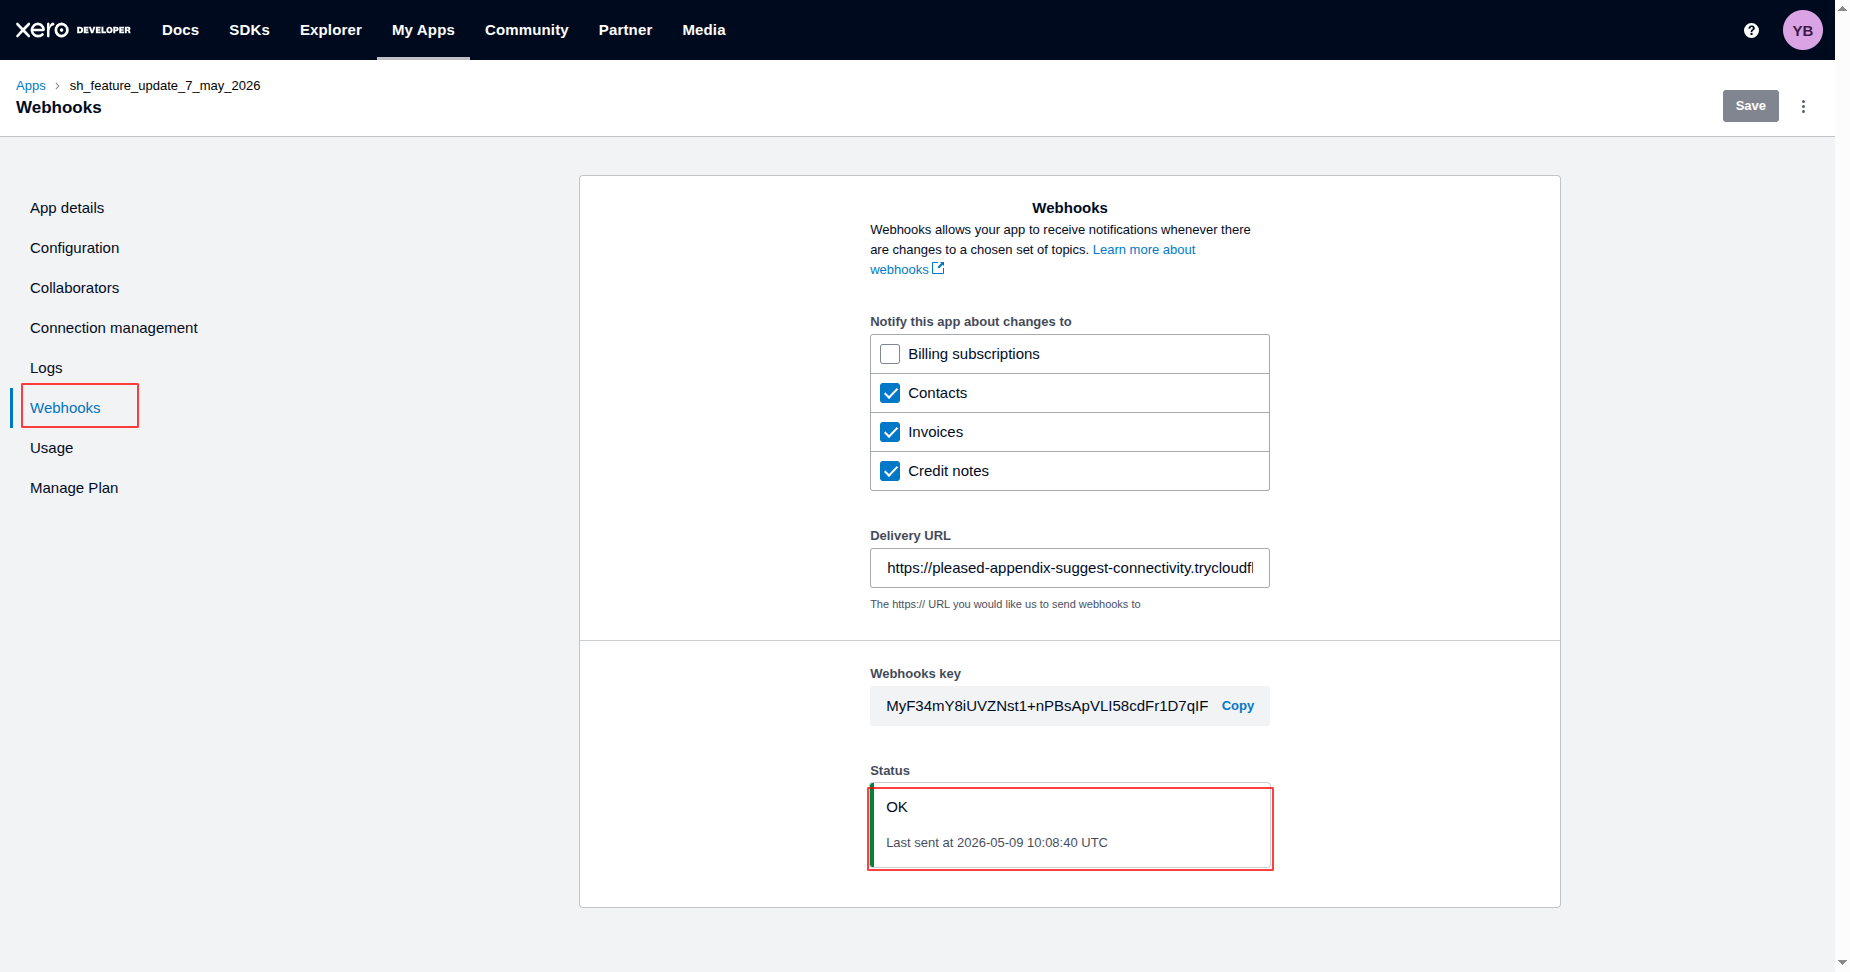Viewport: 1850px width, 972px height.
Task: Open the YB user avatar menu
Action: (x=1802, y=30)
